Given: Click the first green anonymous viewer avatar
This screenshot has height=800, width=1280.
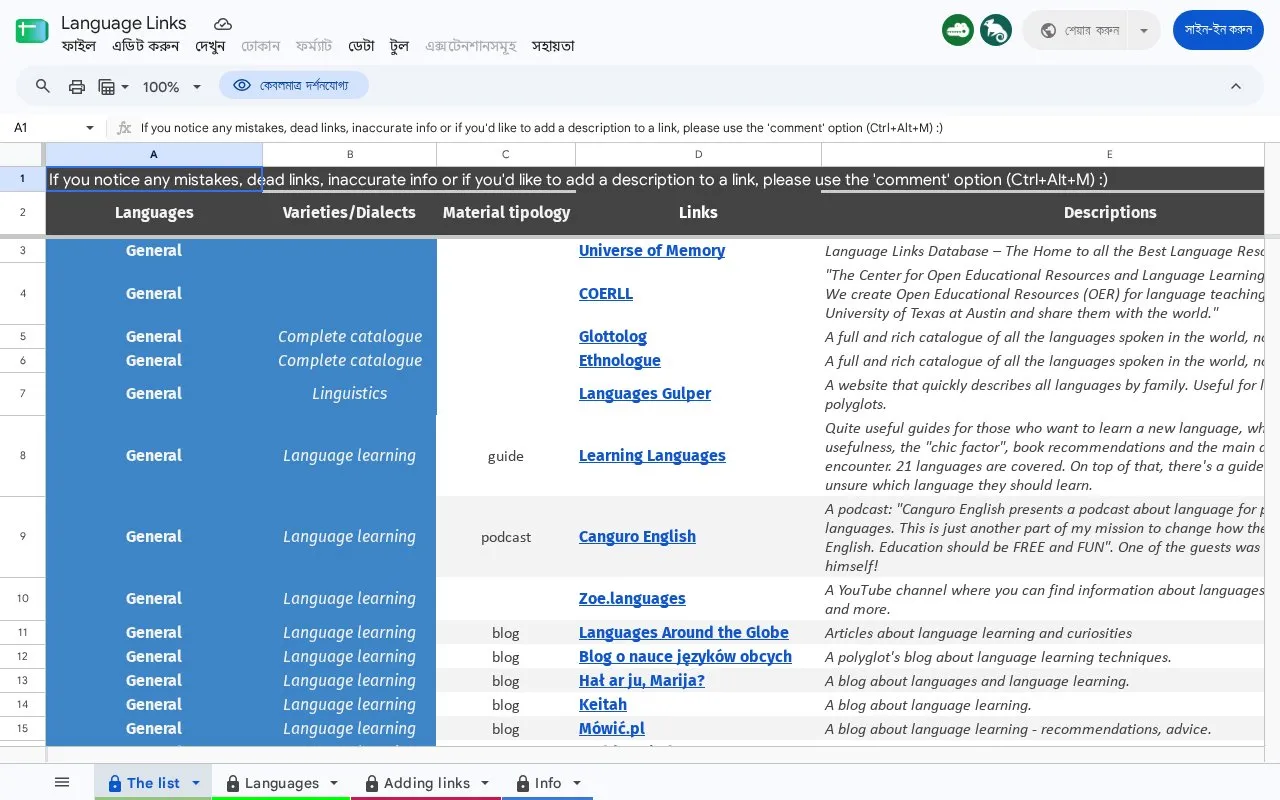Looking at the screenshot, I should tap(958, 30).
